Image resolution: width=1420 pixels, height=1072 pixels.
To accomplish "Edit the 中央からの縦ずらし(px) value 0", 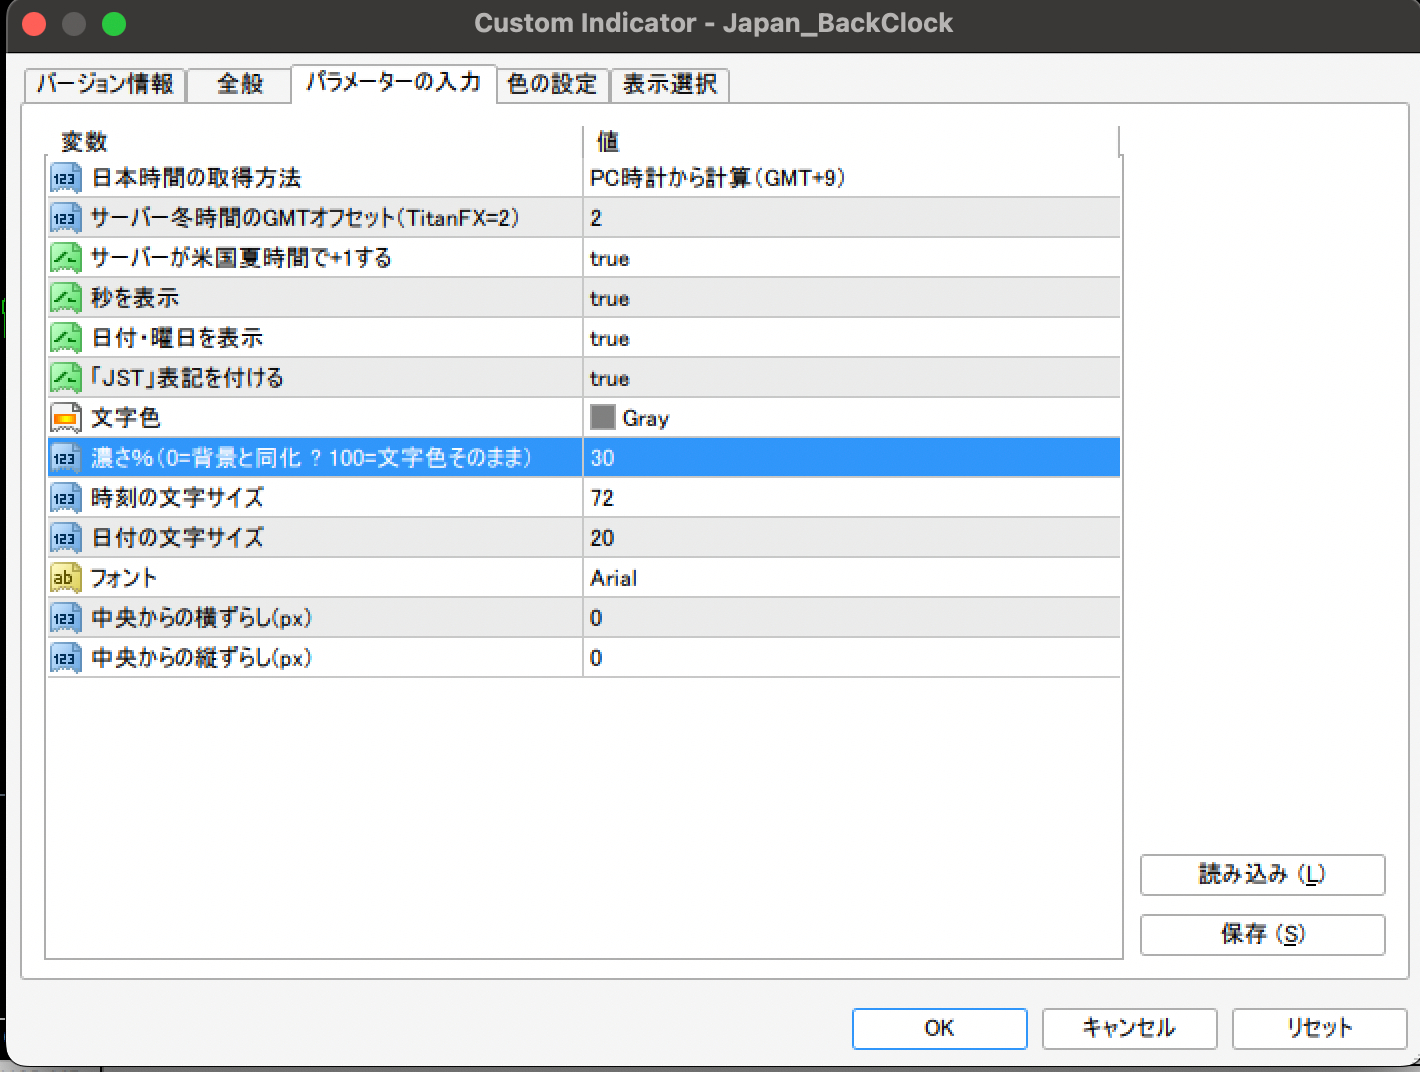I will [851, 658].
